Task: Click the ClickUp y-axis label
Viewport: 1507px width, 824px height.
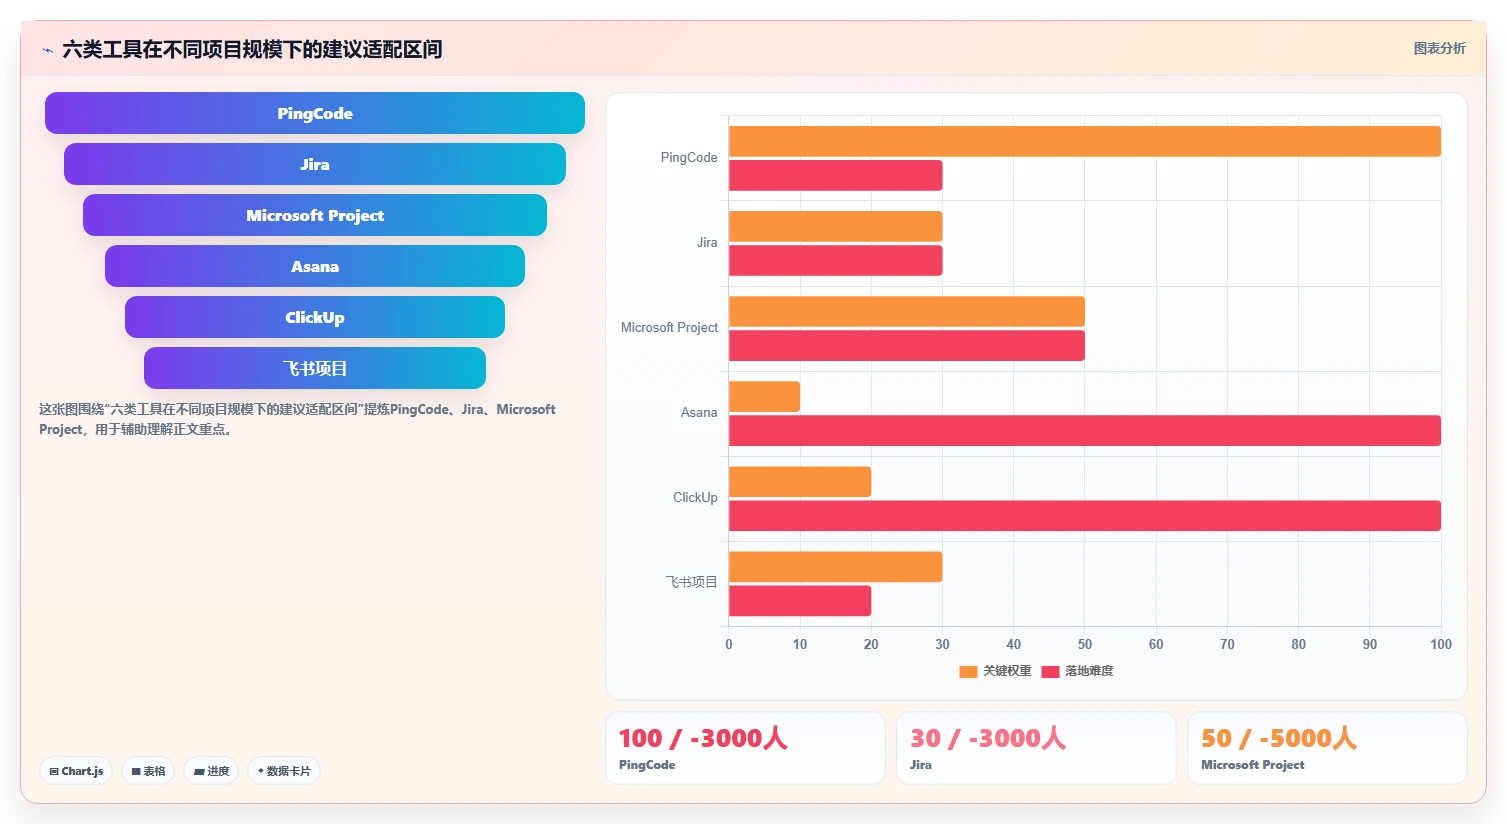Action: click(695, 497)
